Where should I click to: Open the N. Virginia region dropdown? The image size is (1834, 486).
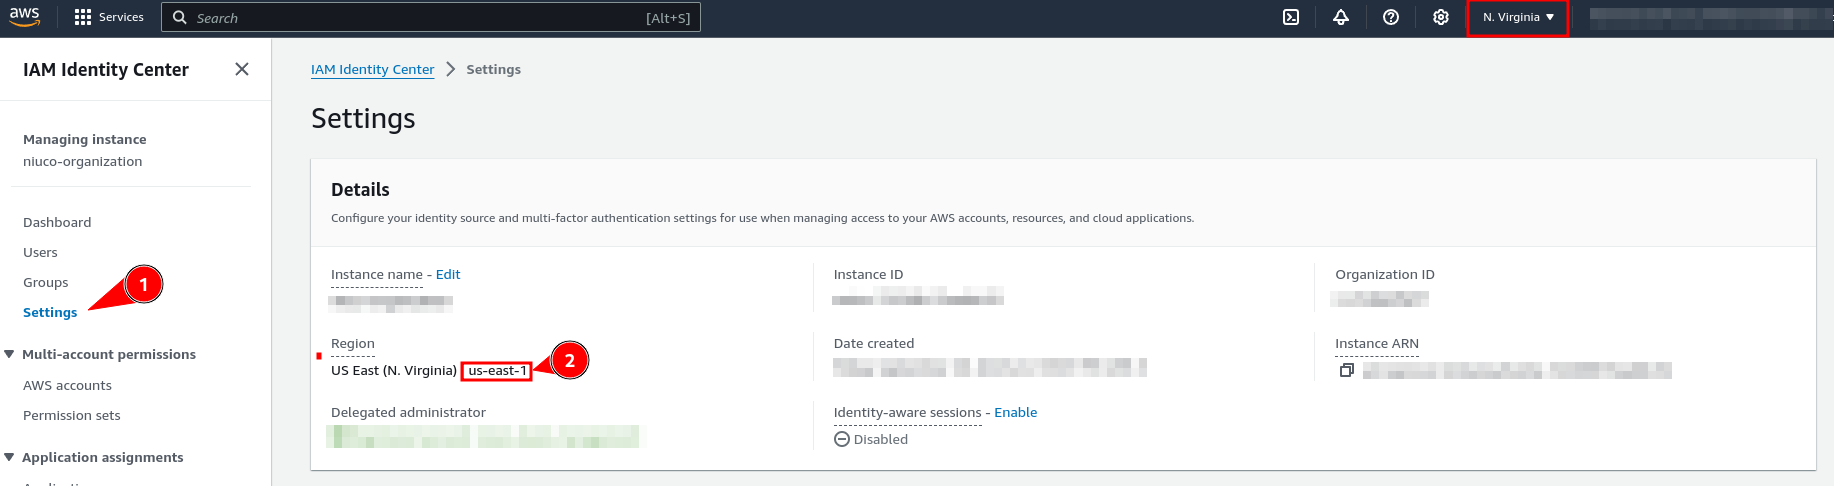pos(1518,17)
